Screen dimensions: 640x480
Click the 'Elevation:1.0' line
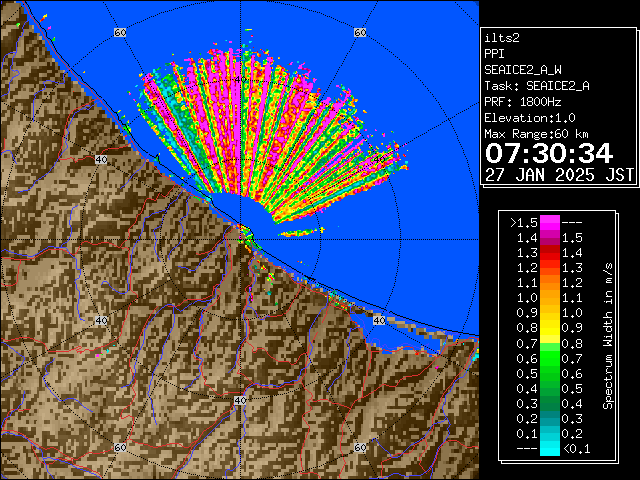tap(530, 118)
